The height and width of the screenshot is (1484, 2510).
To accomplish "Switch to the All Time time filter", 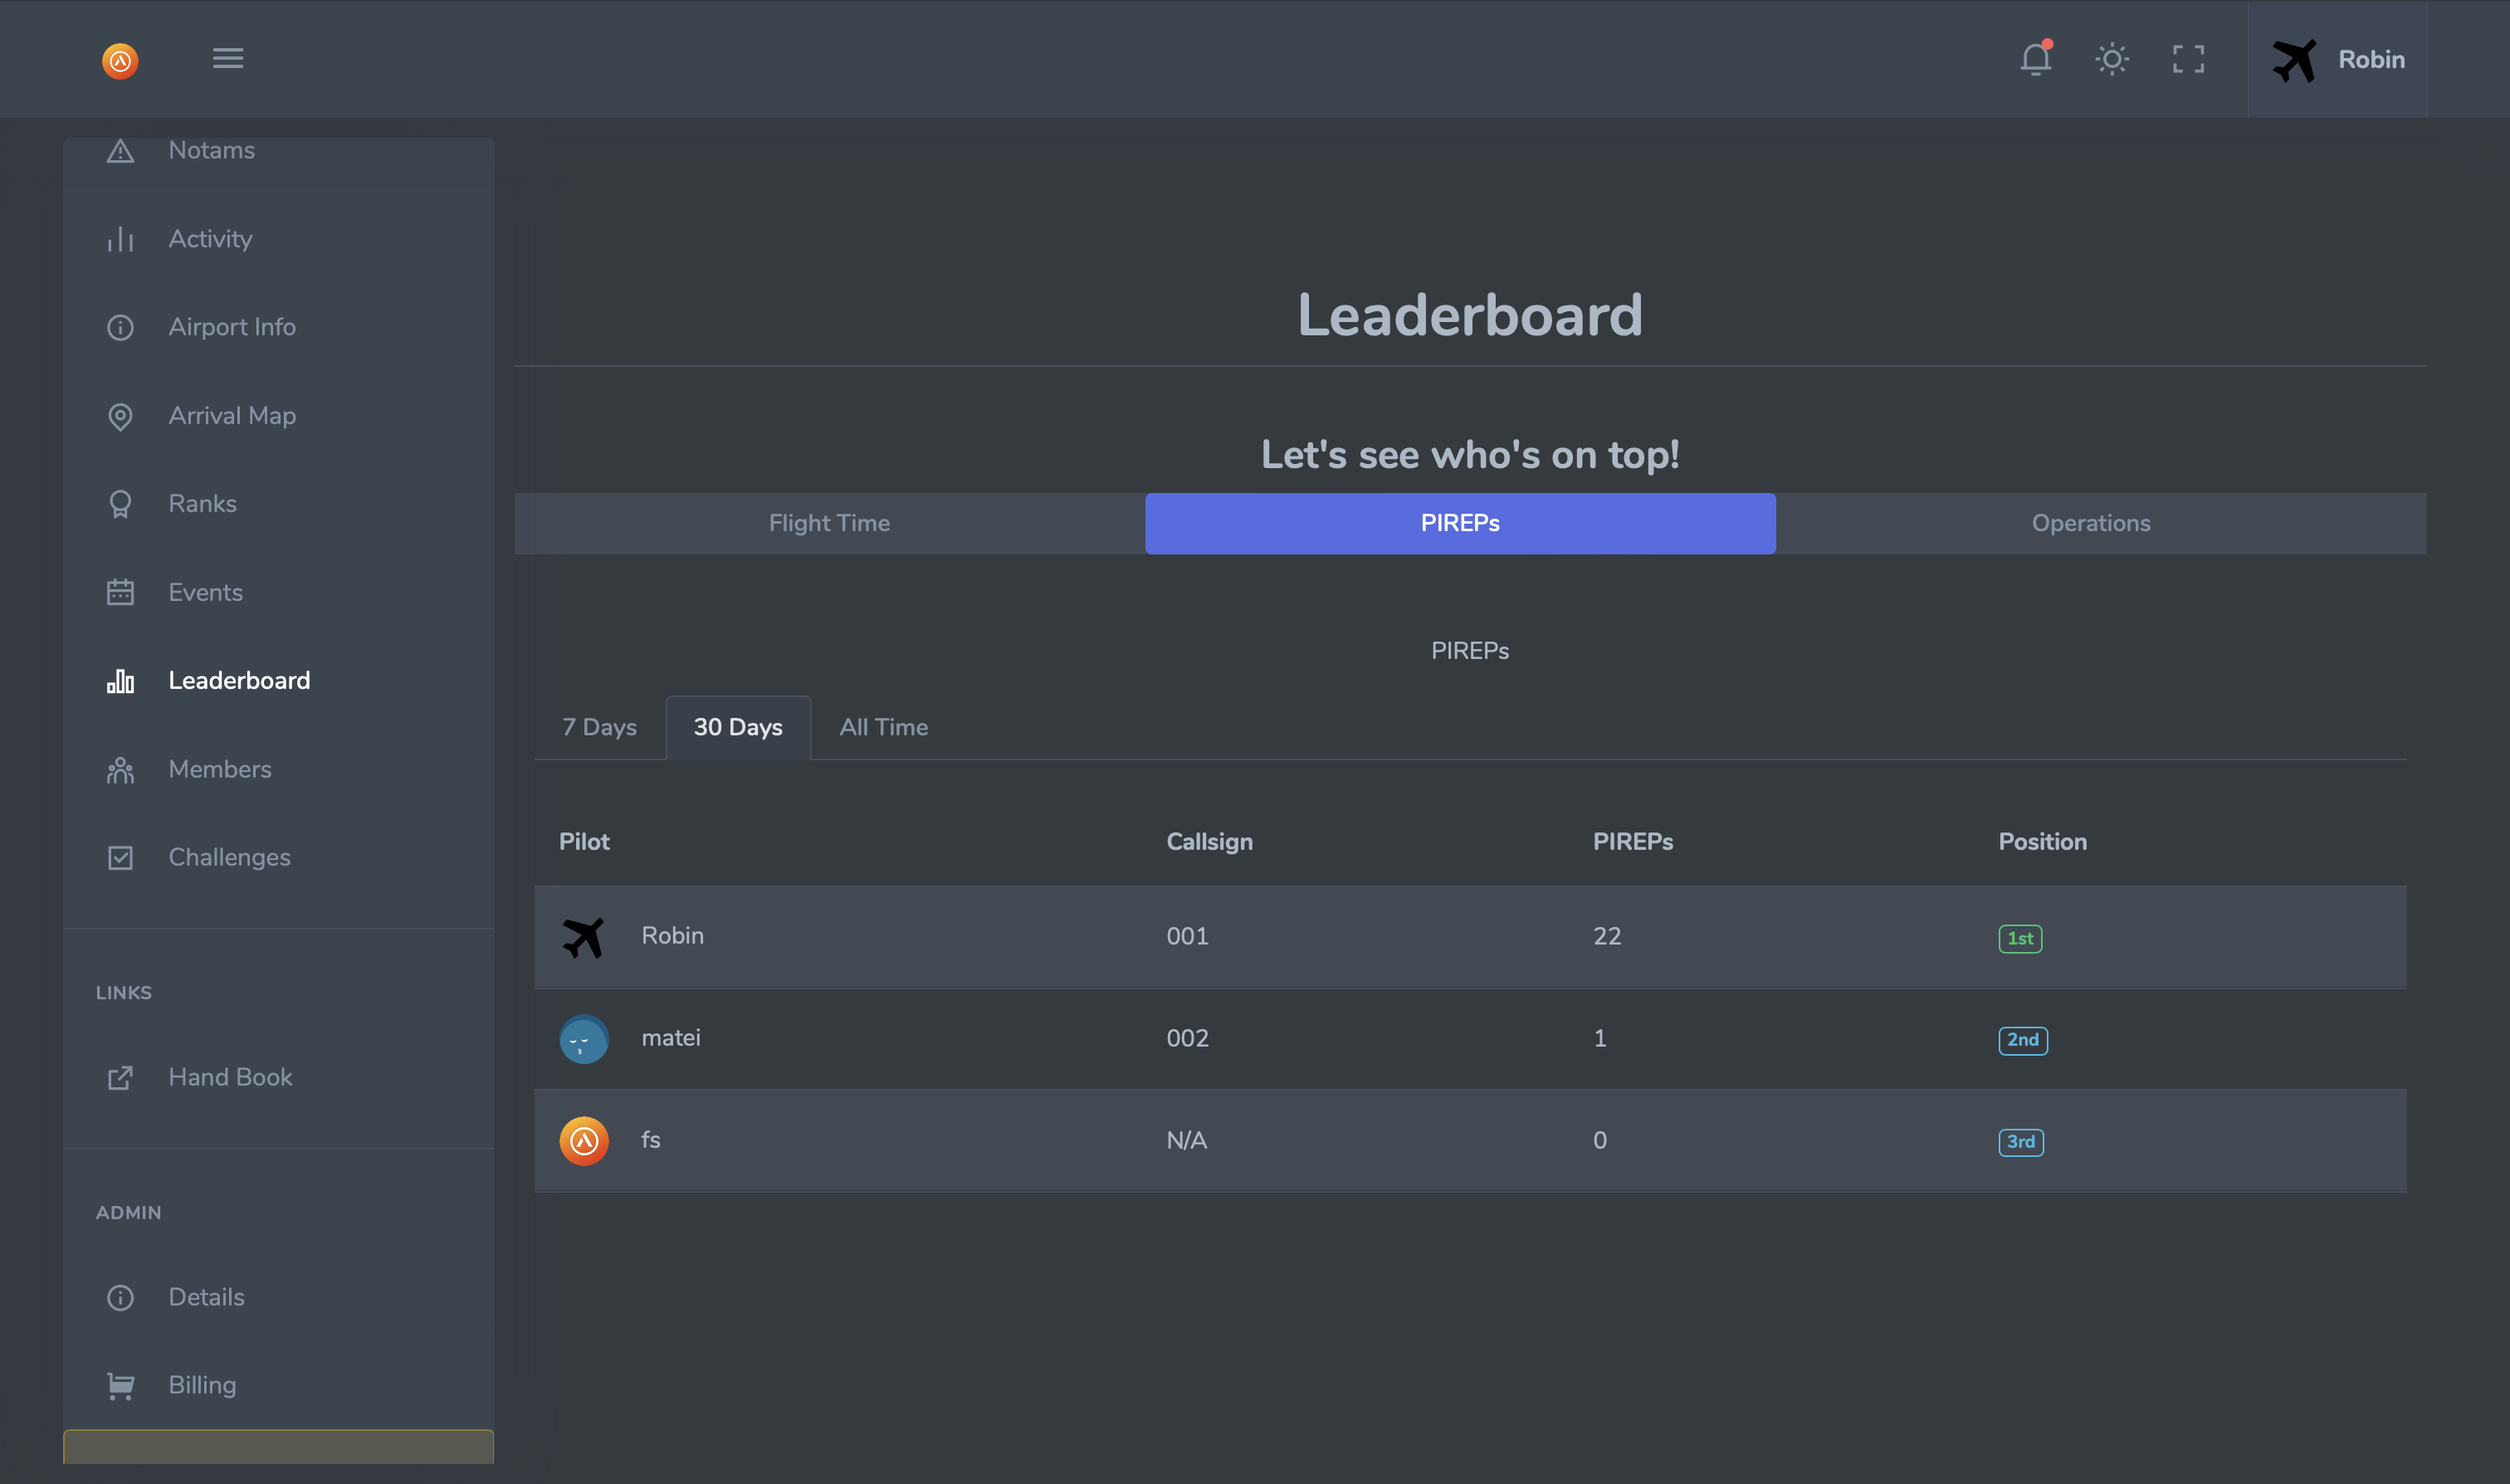I will pos(883,726).
